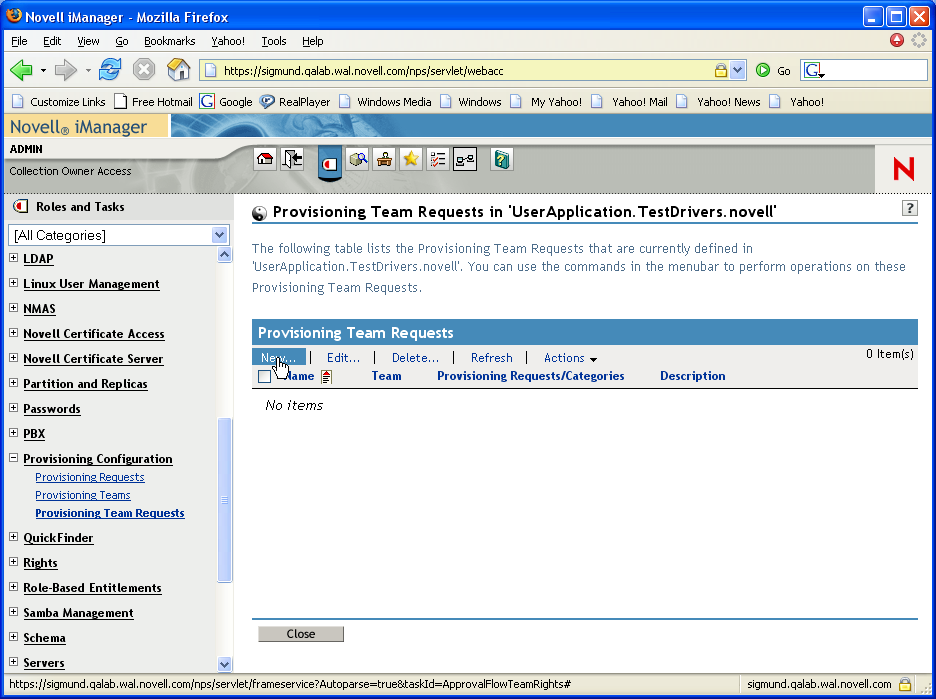The image size is (936, 699).
Task: Click the sidebar scroll down arrow
Action: click(224, 664)
